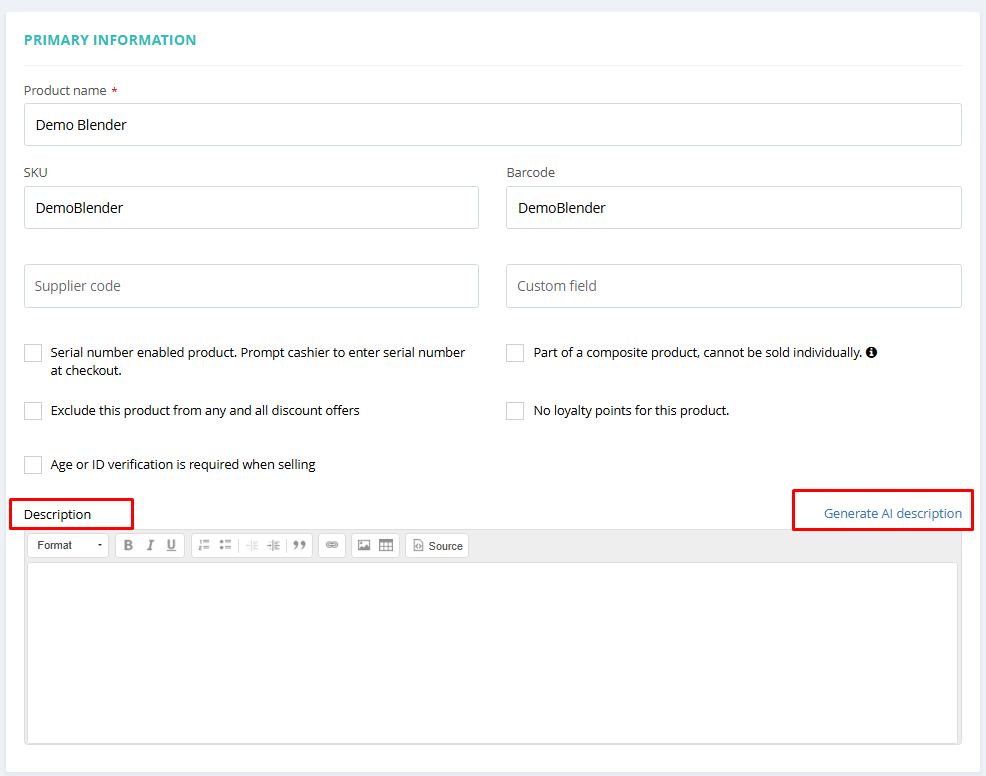
Task: Insert a bulleted list
Action: 225,545
